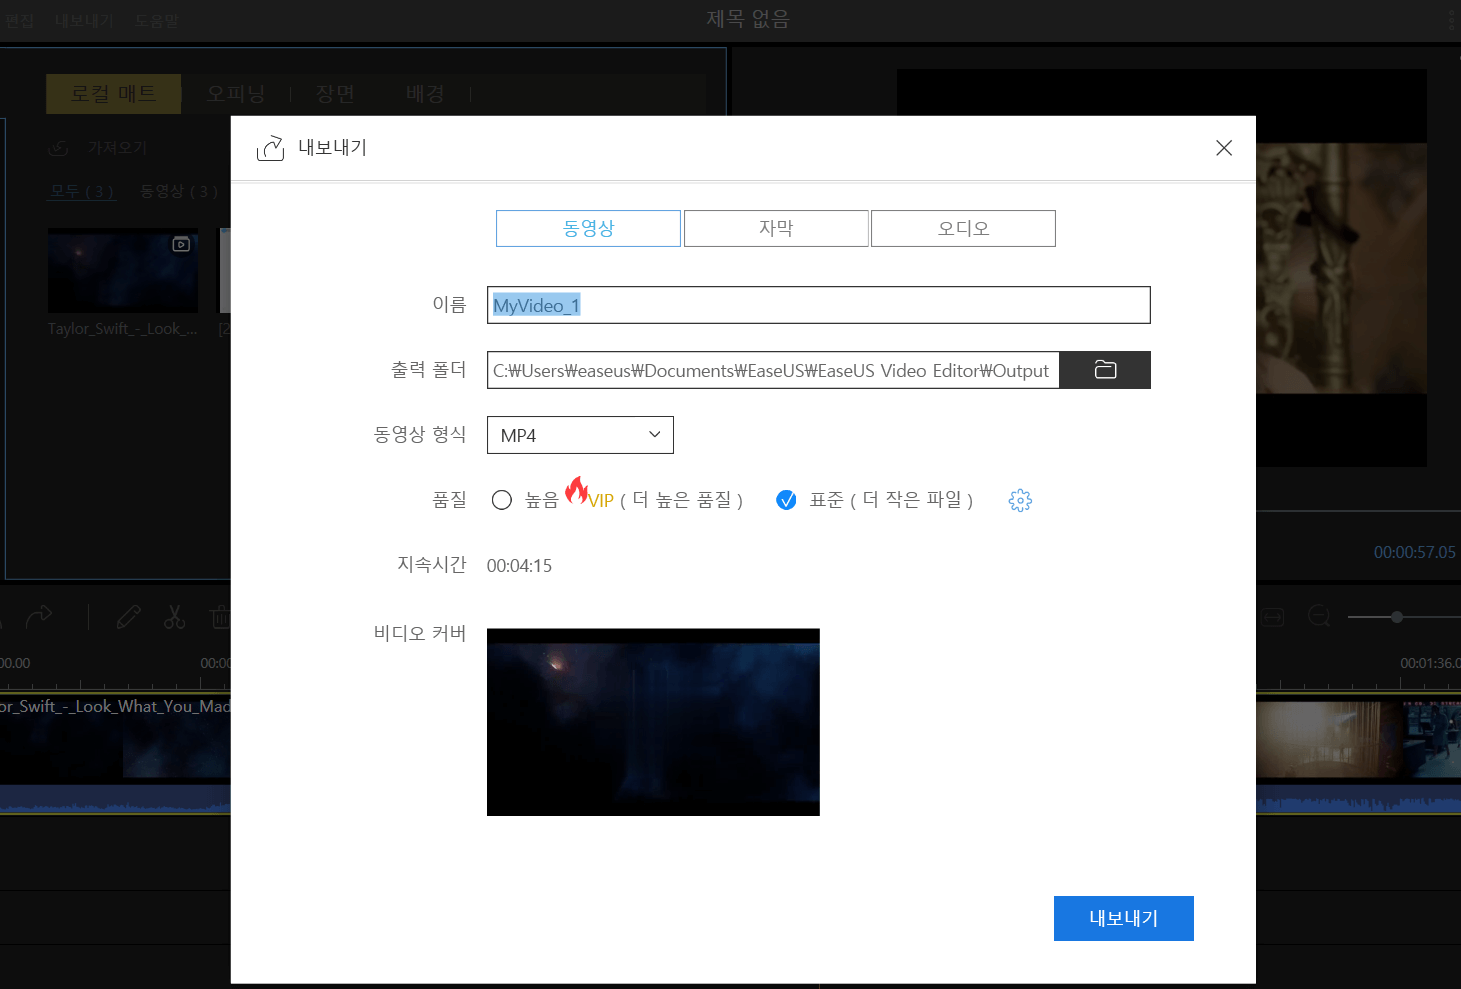Select the pencil edit tool on the timeline toolbar
The width and height of the screenshot is (1461, 989).
[128, 617]
